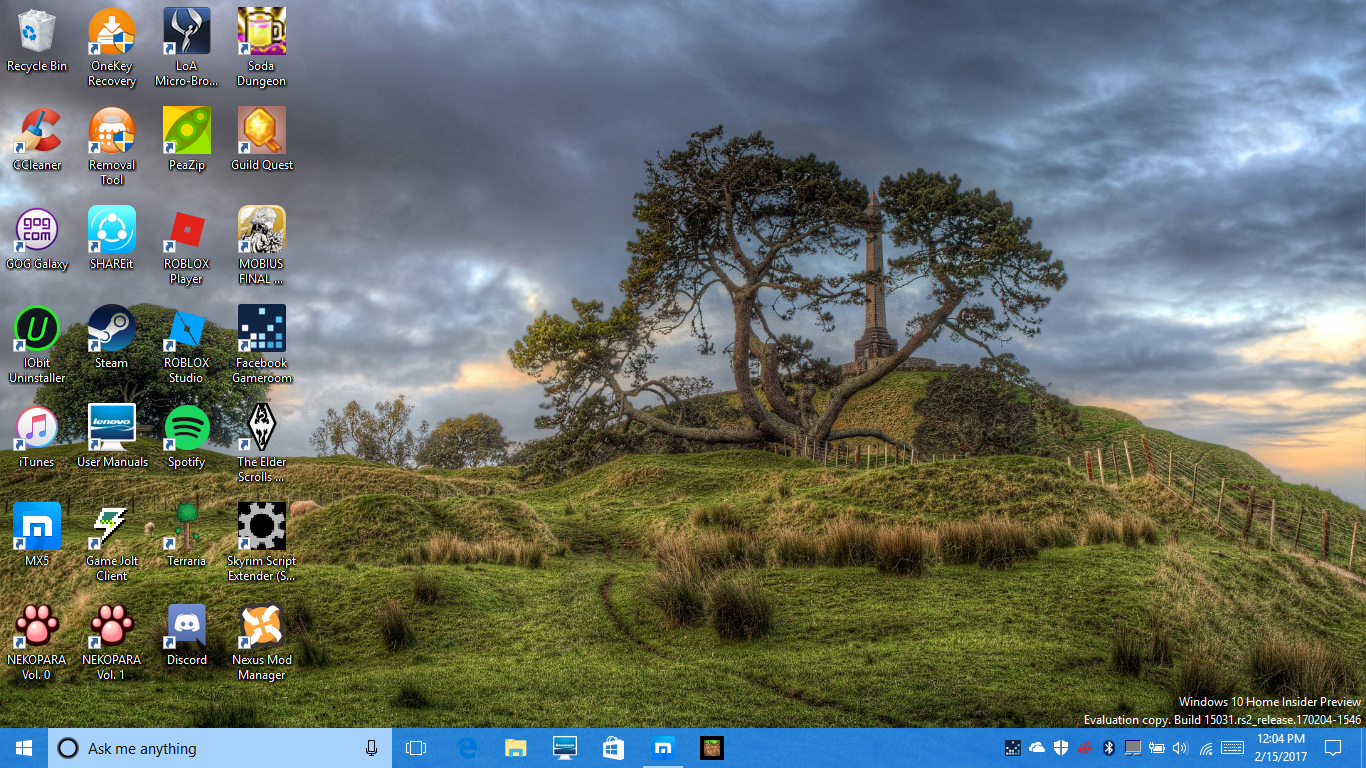1366x768 pixels.
Task: Select the iTunes desktop icon
Action: tap(37, 429)
